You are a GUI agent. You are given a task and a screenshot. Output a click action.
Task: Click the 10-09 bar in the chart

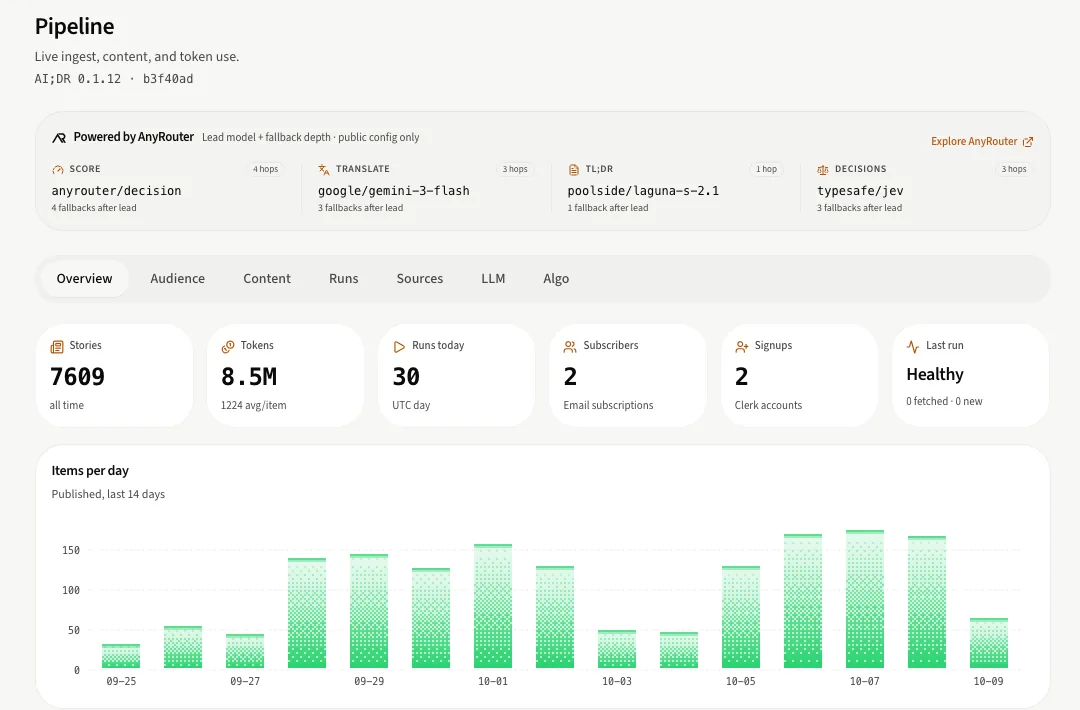988,643
